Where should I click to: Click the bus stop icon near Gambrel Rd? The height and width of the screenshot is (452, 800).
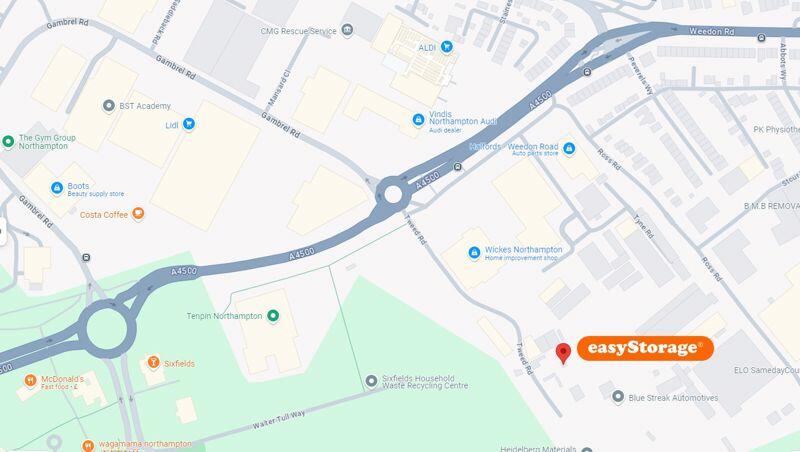pyautogui.click(x=86, y=258)
